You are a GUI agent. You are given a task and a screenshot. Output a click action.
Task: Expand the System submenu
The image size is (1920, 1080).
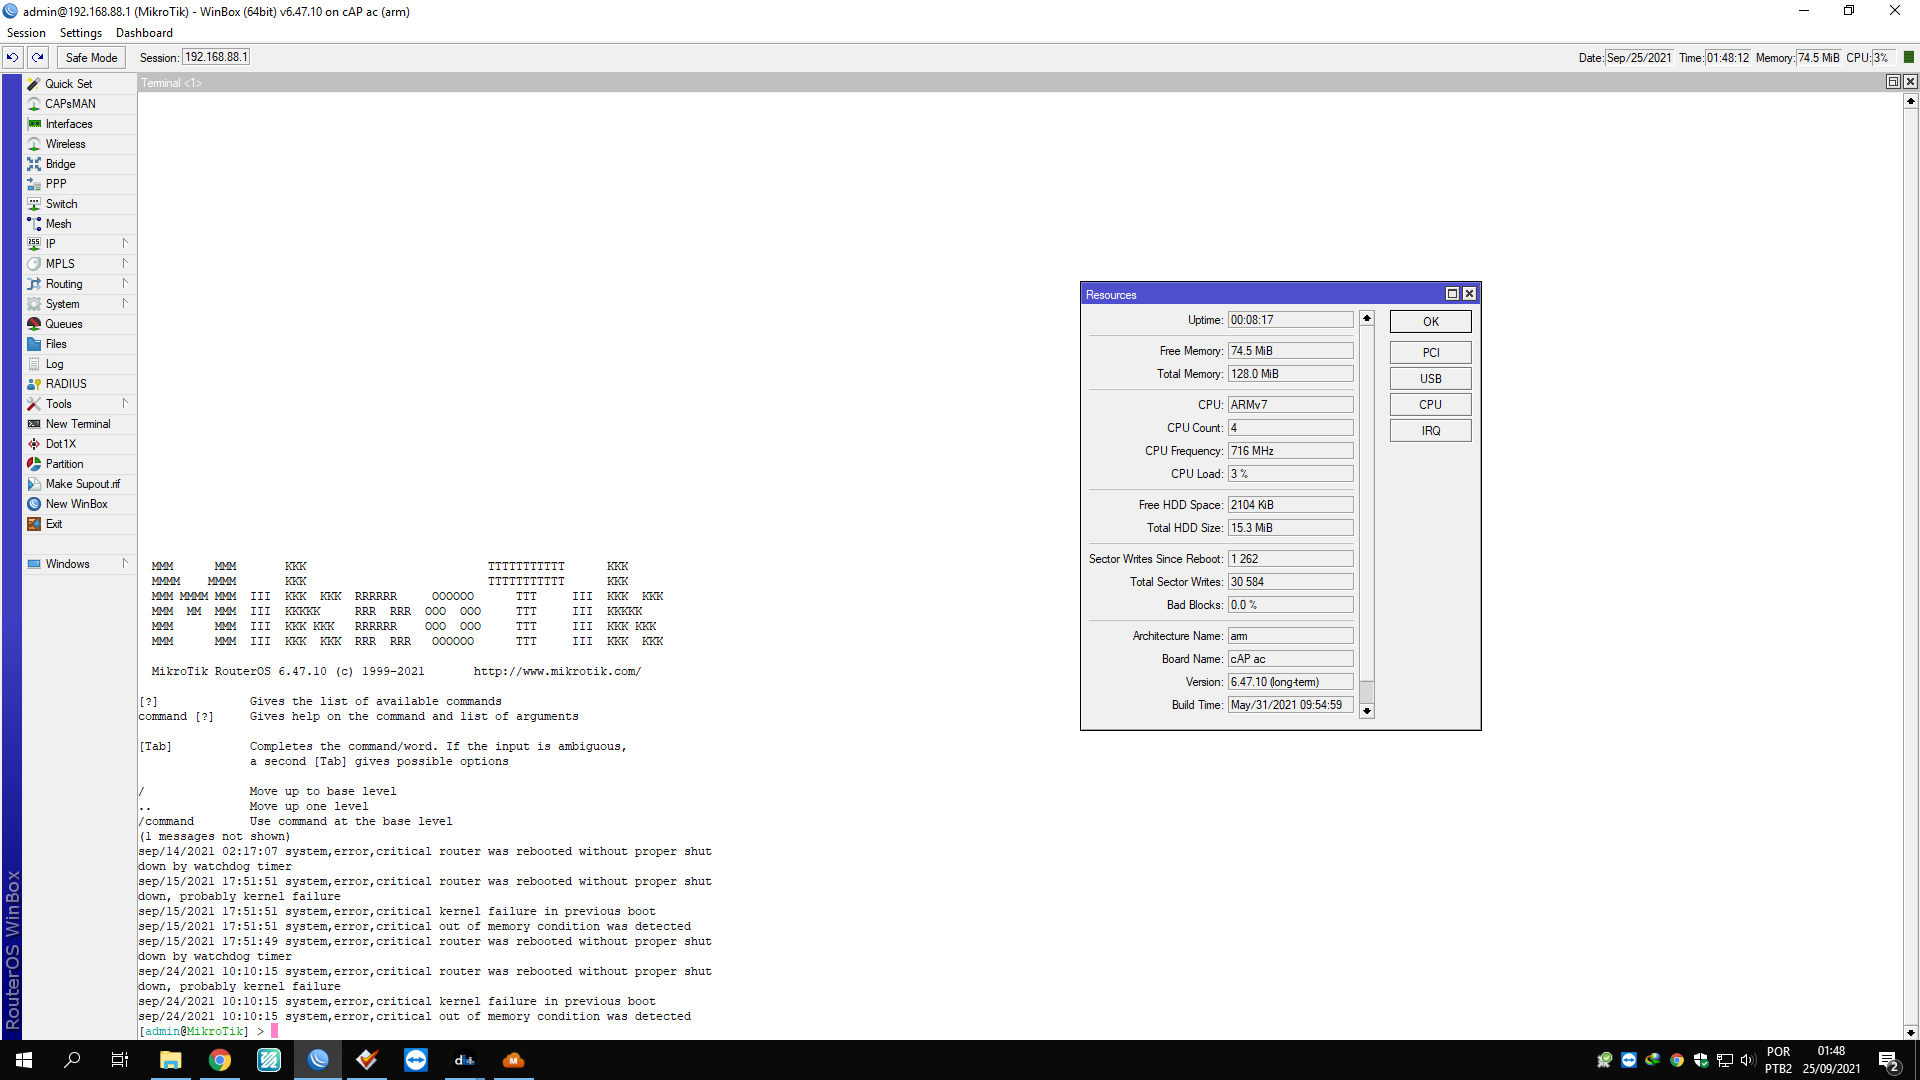[x=125, y=303]
